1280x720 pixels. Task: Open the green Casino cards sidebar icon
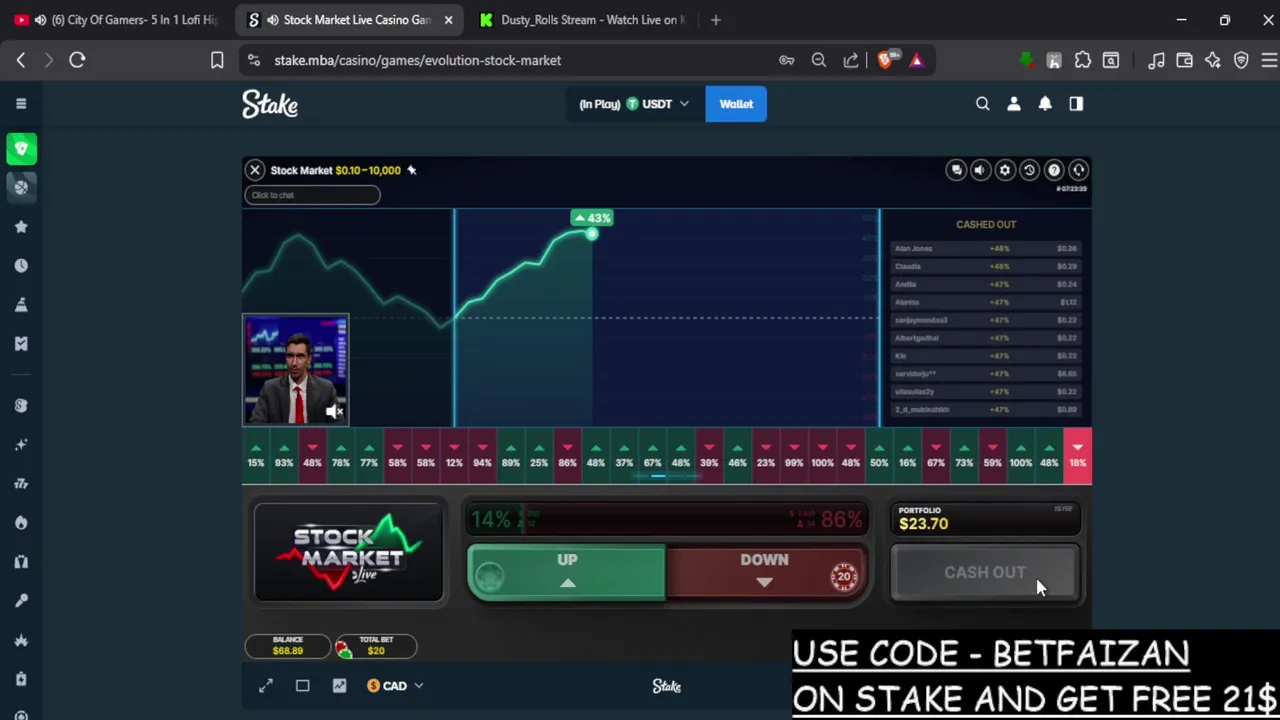click(x=21, y=149)
